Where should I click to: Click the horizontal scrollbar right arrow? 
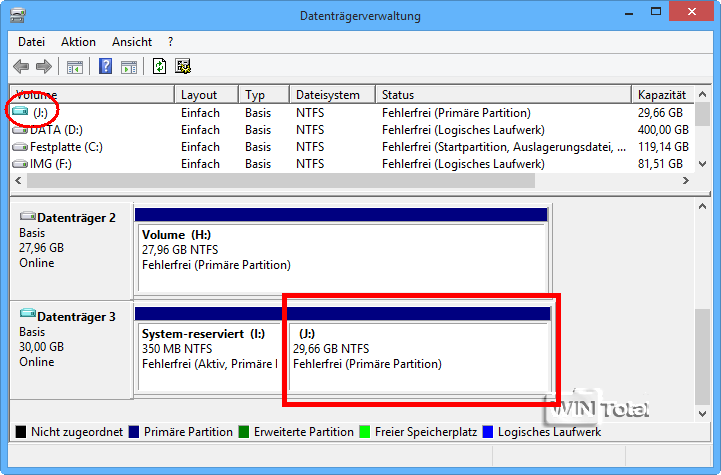click(686, 181)
